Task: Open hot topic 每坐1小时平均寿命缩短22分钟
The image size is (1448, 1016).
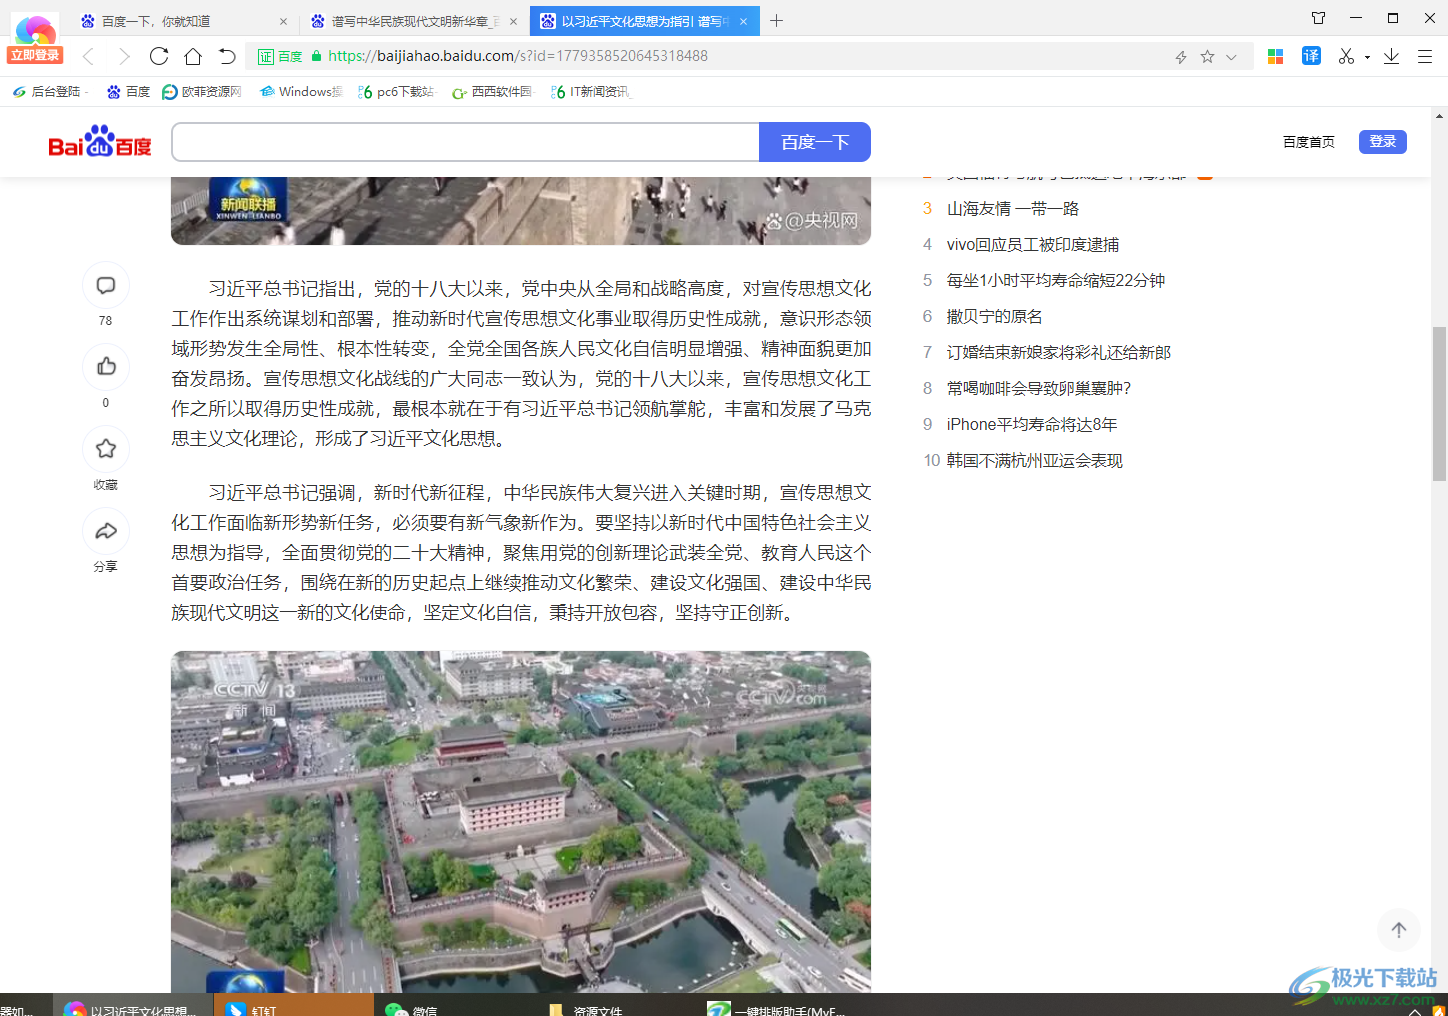Action: tap(1056, 280)
